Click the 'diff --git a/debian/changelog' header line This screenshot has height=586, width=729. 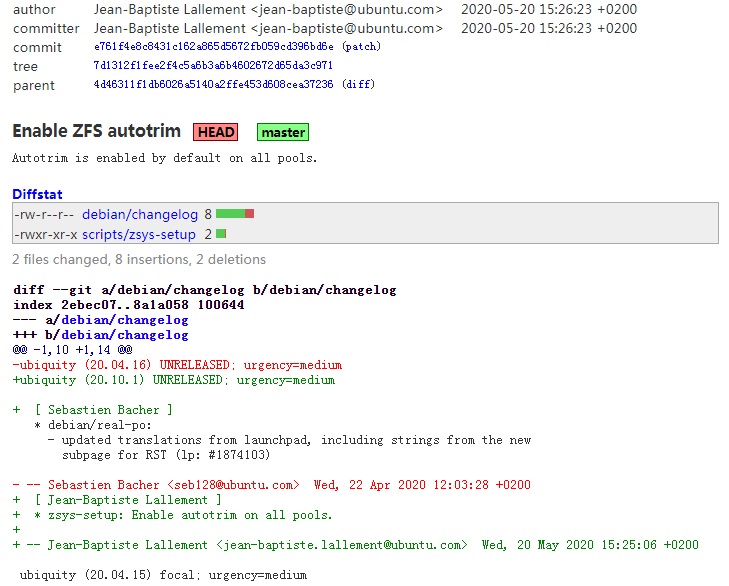(x=205, y=290)
